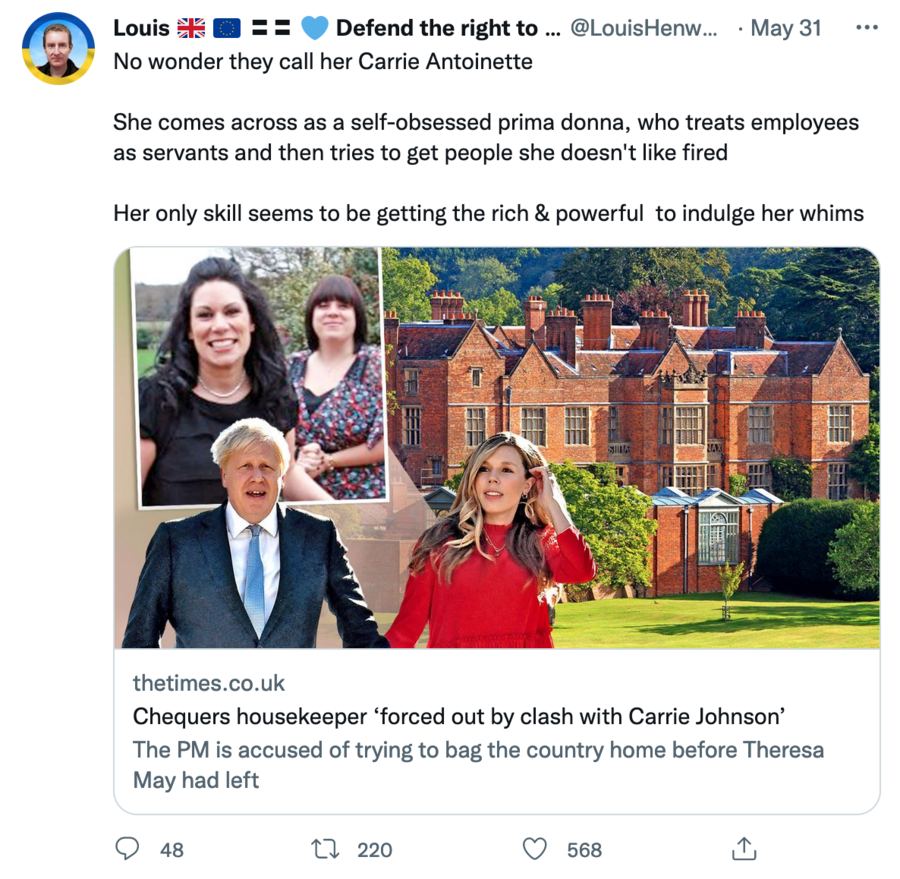This screenshot has height=879, width=900.
Task: Click the thetimes.co.uk domain label
Action: pos(209,684)
